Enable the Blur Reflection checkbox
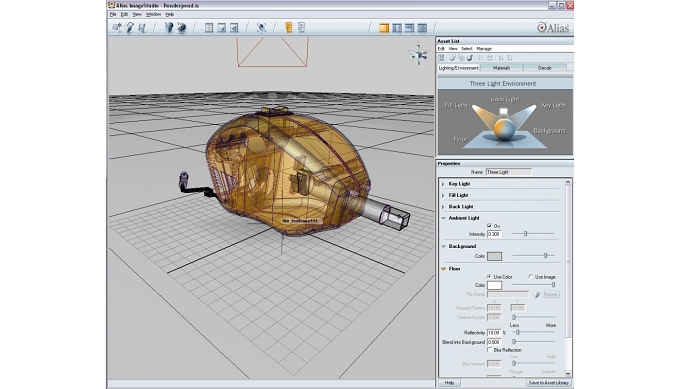Screen dimensions: 680x389 click(x=490, y=350)
